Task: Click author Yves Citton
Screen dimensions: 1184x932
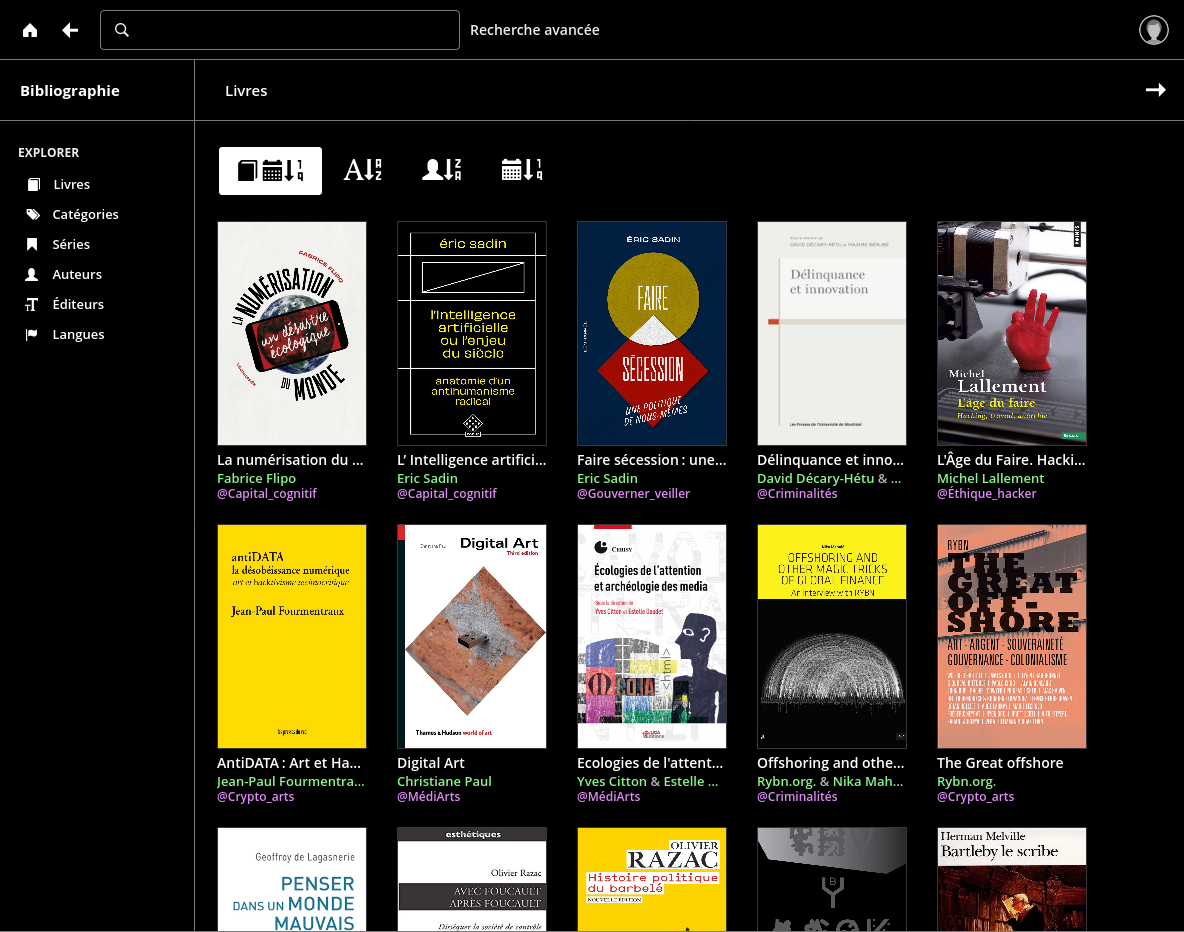Action: 612,782
